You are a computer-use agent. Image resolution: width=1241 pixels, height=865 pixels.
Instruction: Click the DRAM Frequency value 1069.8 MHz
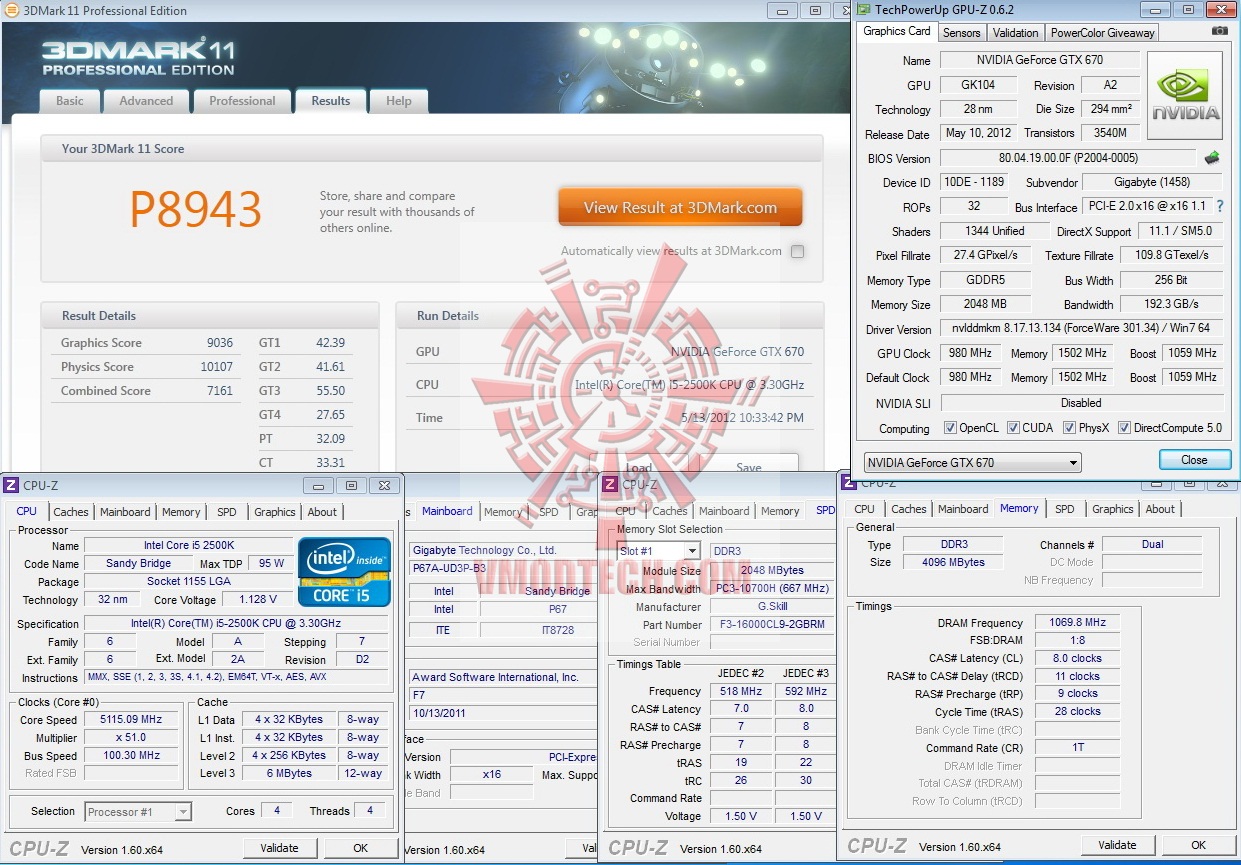coord(1077,623)
